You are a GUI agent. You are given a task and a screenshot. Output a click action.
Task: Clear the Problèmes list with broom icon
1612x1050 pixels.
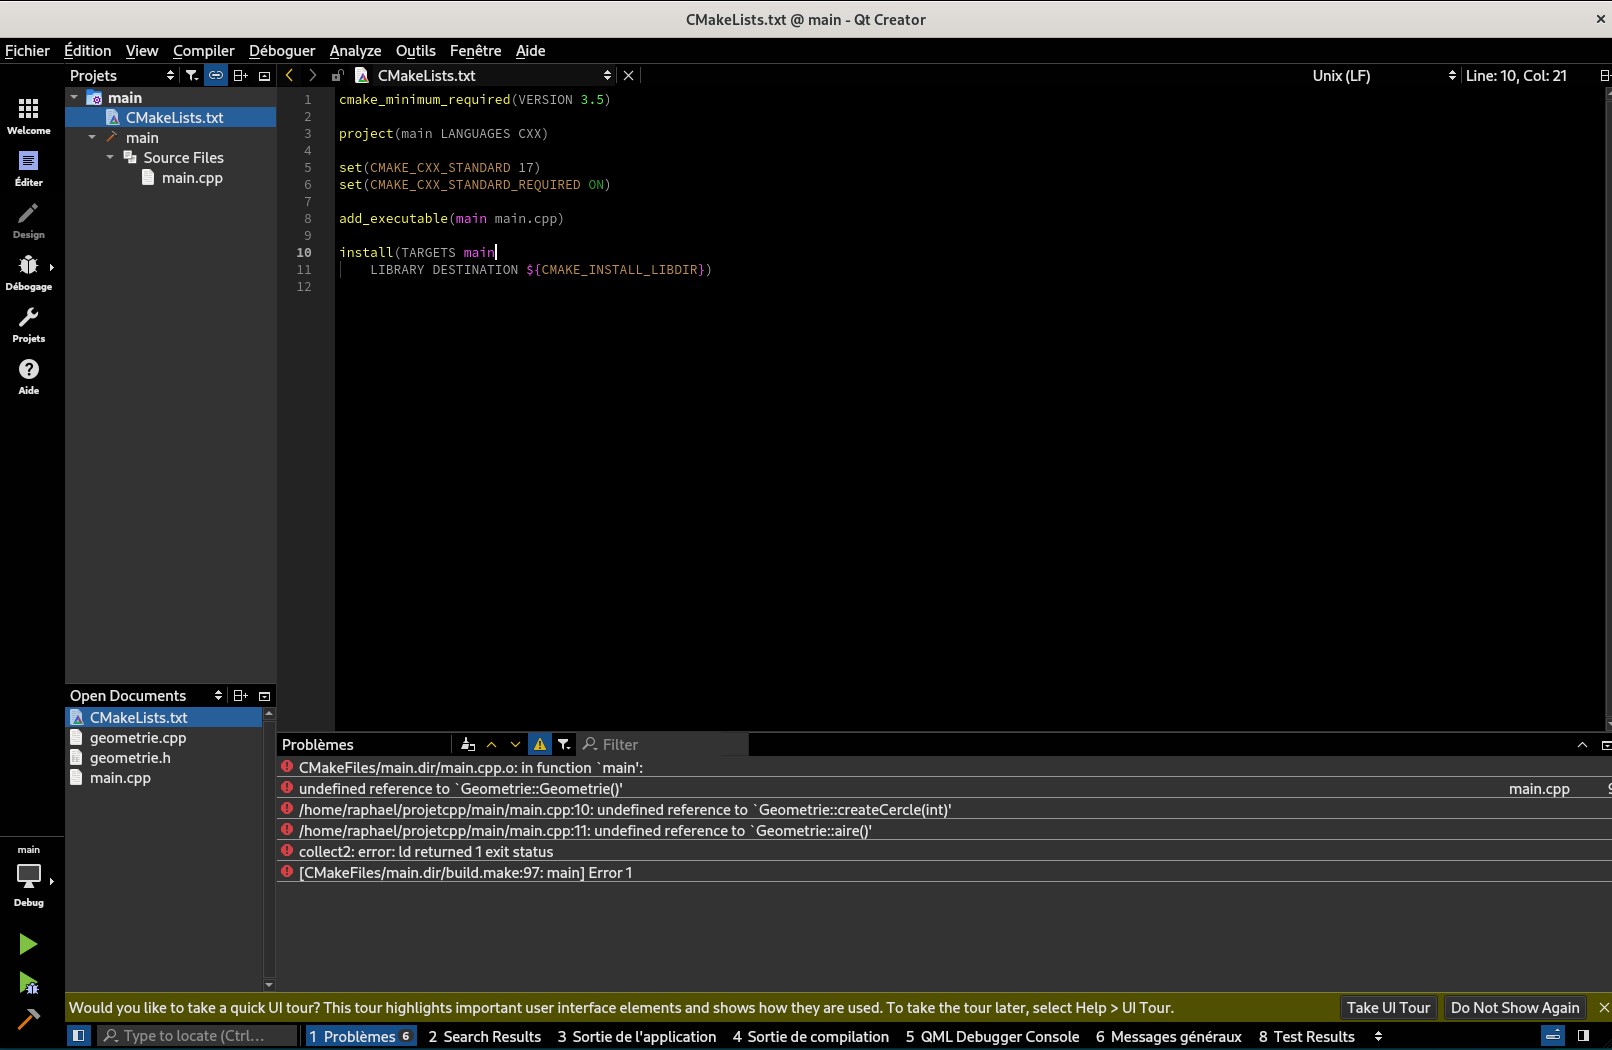click(x=467, y=744)
